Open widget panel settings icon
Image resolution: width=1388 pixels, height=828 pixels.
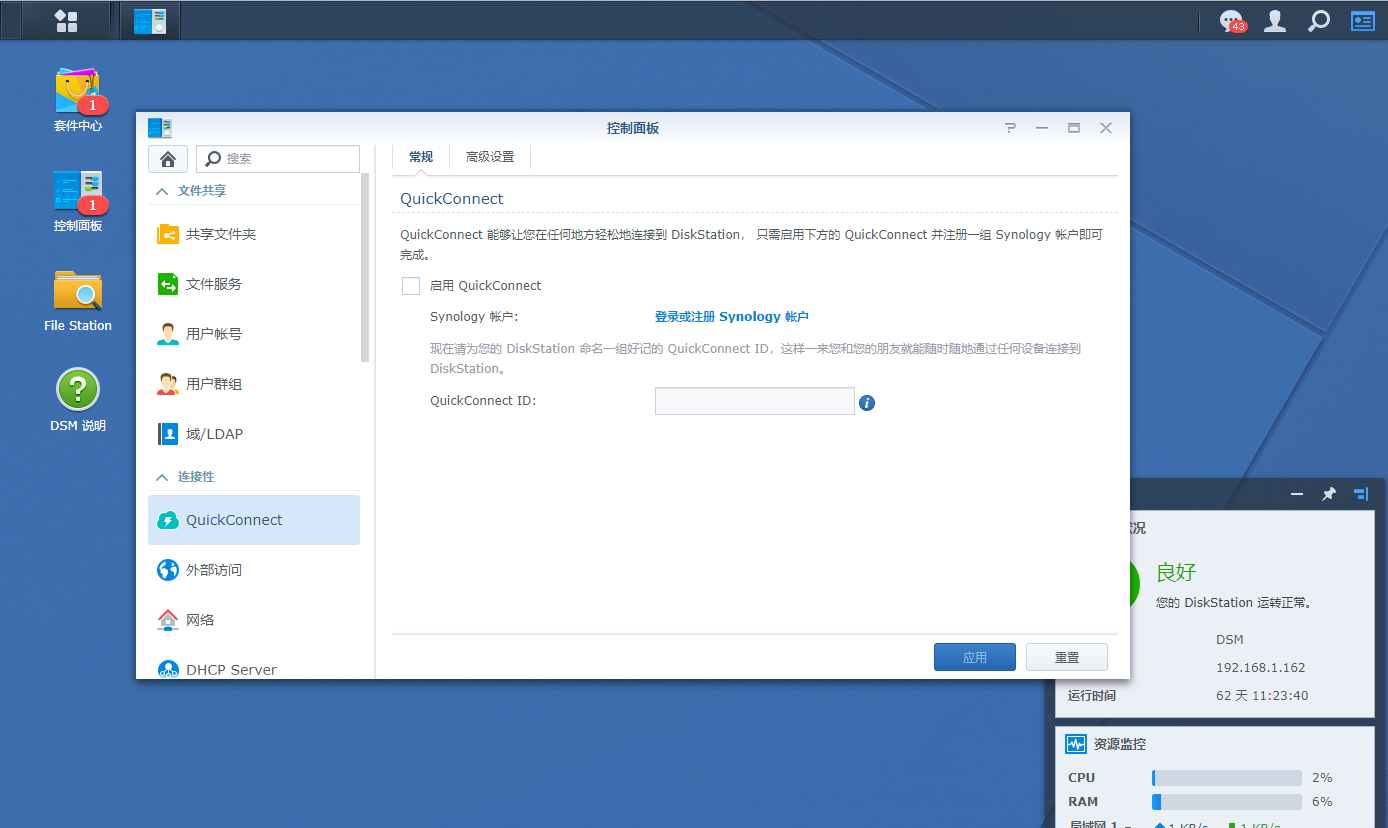[x=1361, y=494]
